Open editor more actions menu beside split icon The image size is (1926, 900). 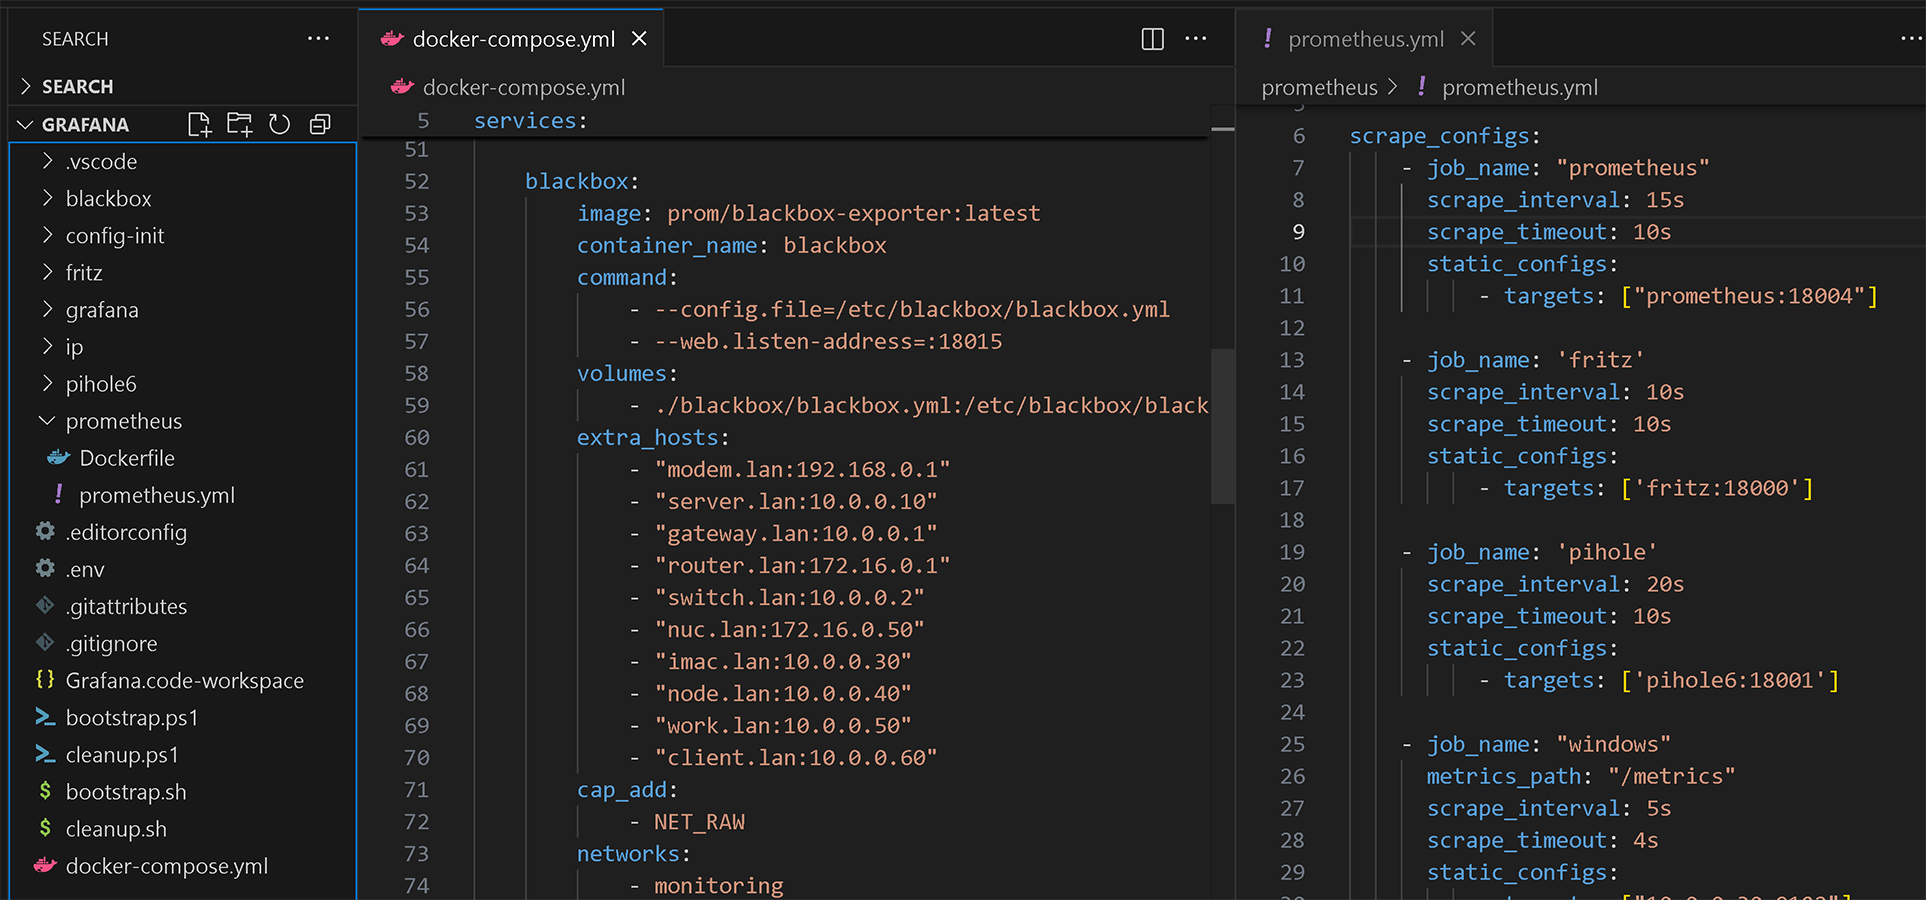pos(1196,39)
